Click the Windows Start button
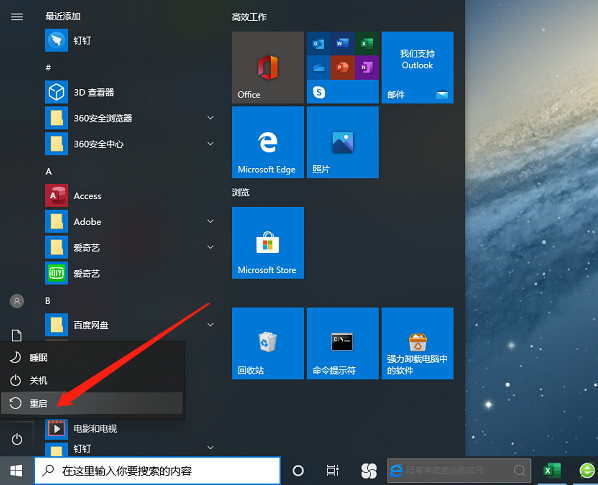Screen dimensions: 598x485 coord(16,471)
